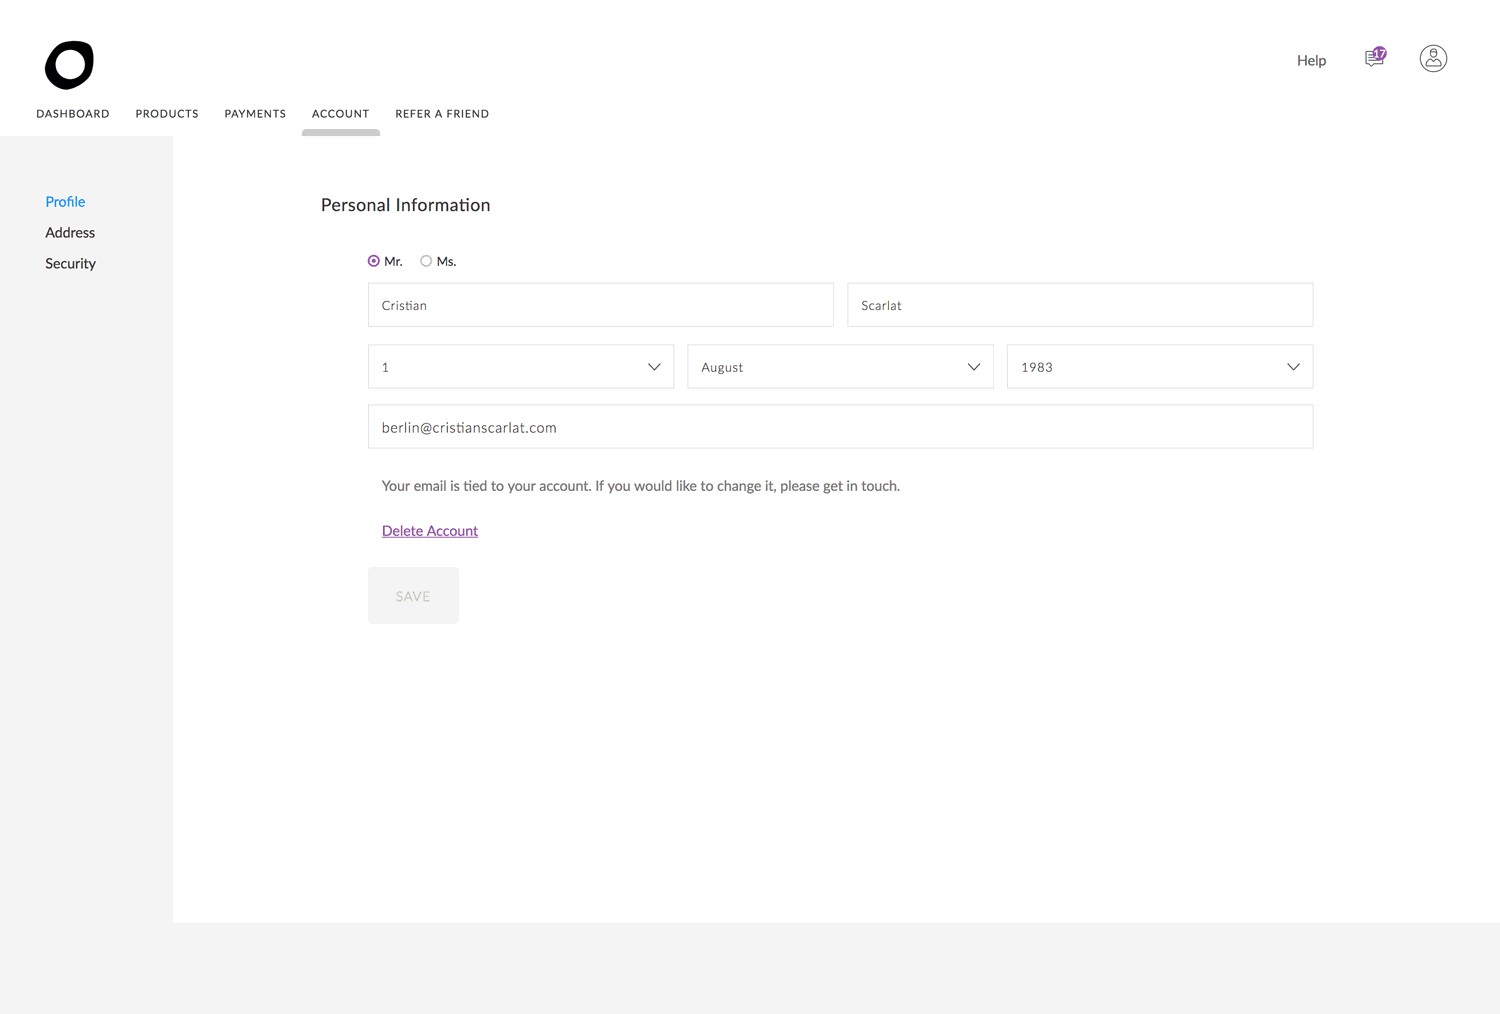Click the black ring logo
Image resolution: width=1500 pixels, height=1014 pixels.
tap(69, 65)
